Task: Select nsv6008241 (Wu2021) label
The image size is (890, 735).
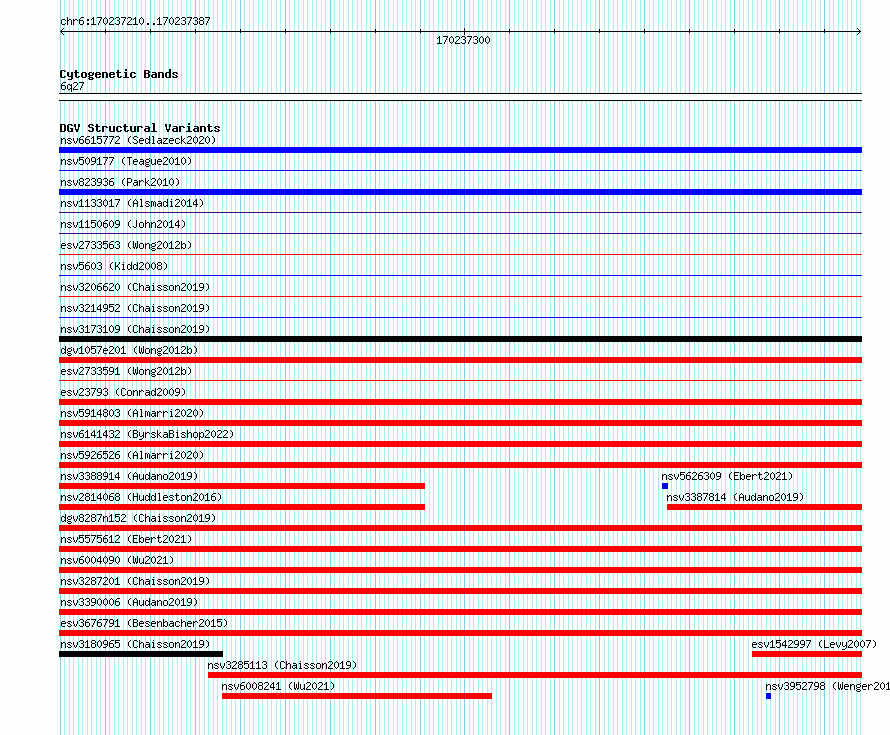Action: pyautogui.click(x=278, y=686)
